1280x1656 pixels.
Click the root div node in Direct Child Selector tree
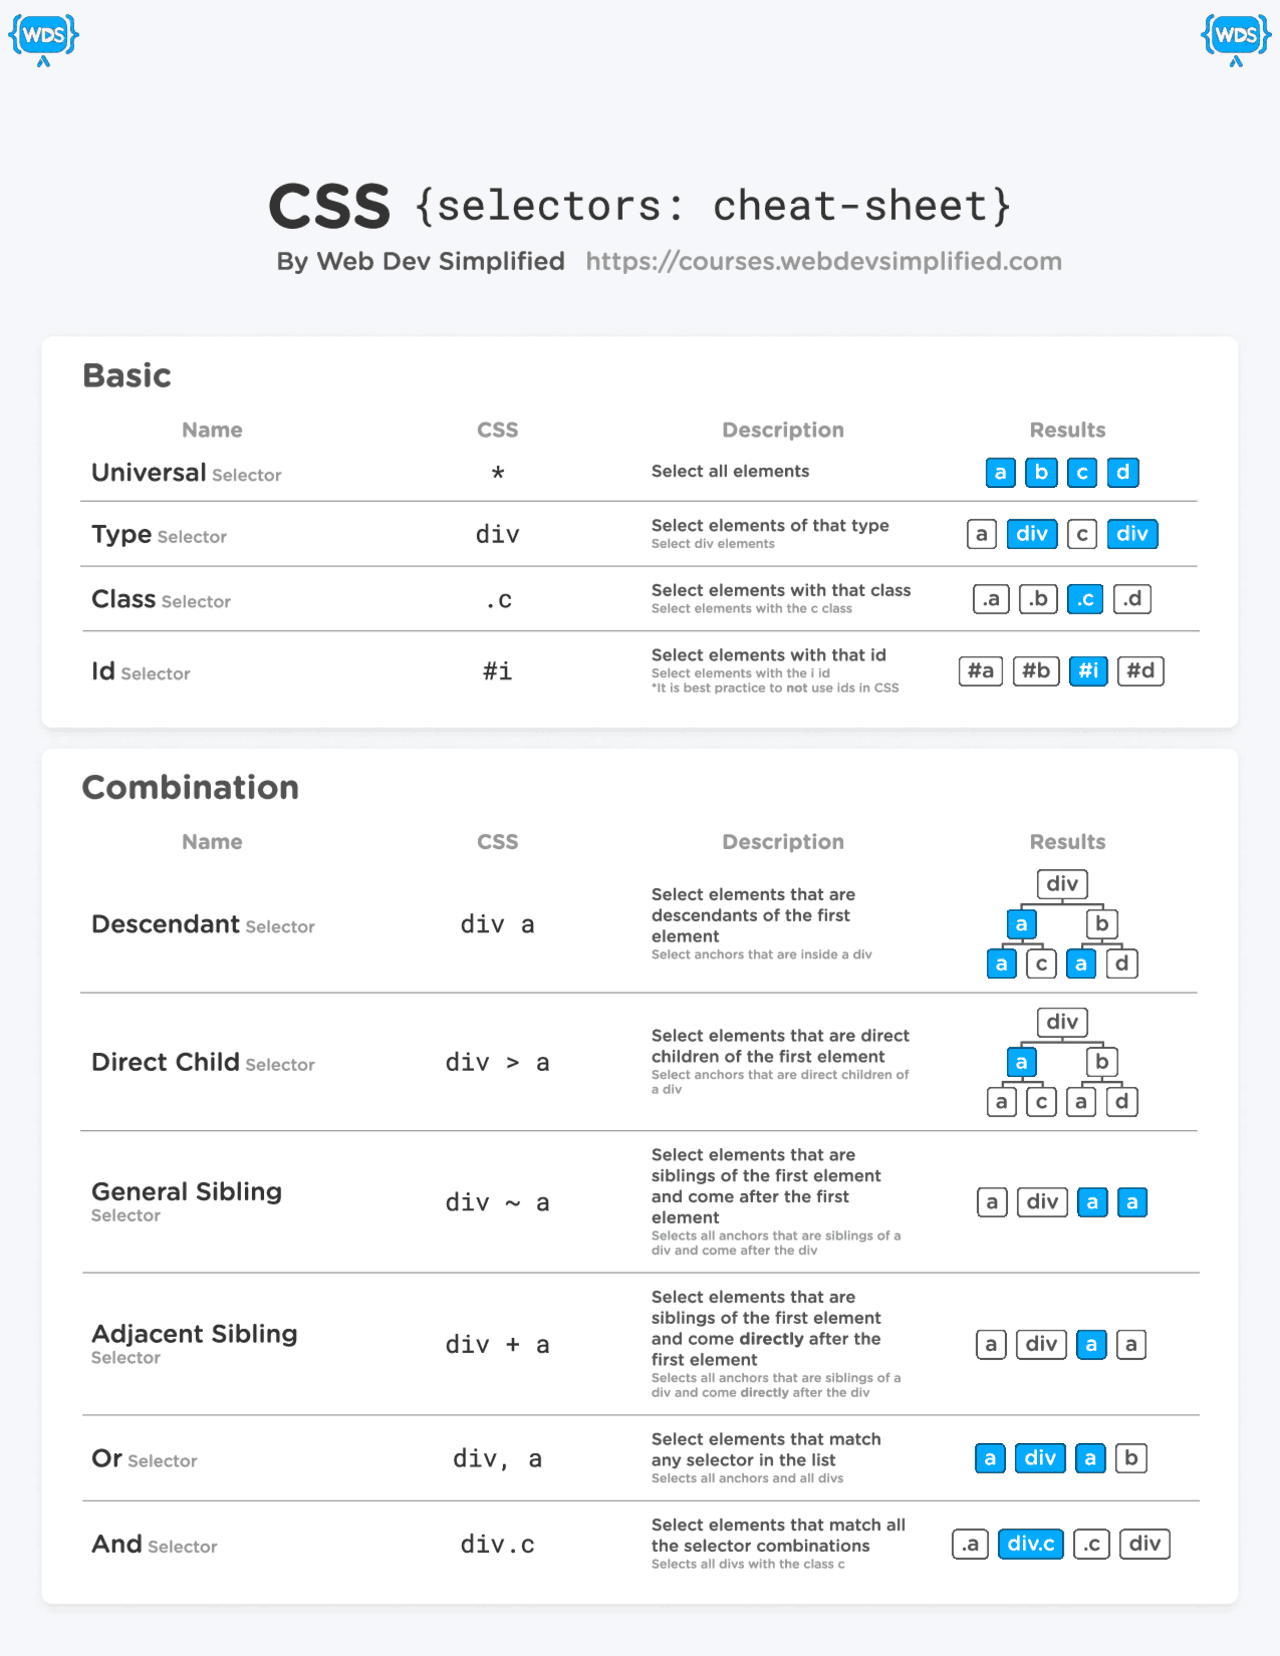click(1062, 1022)
